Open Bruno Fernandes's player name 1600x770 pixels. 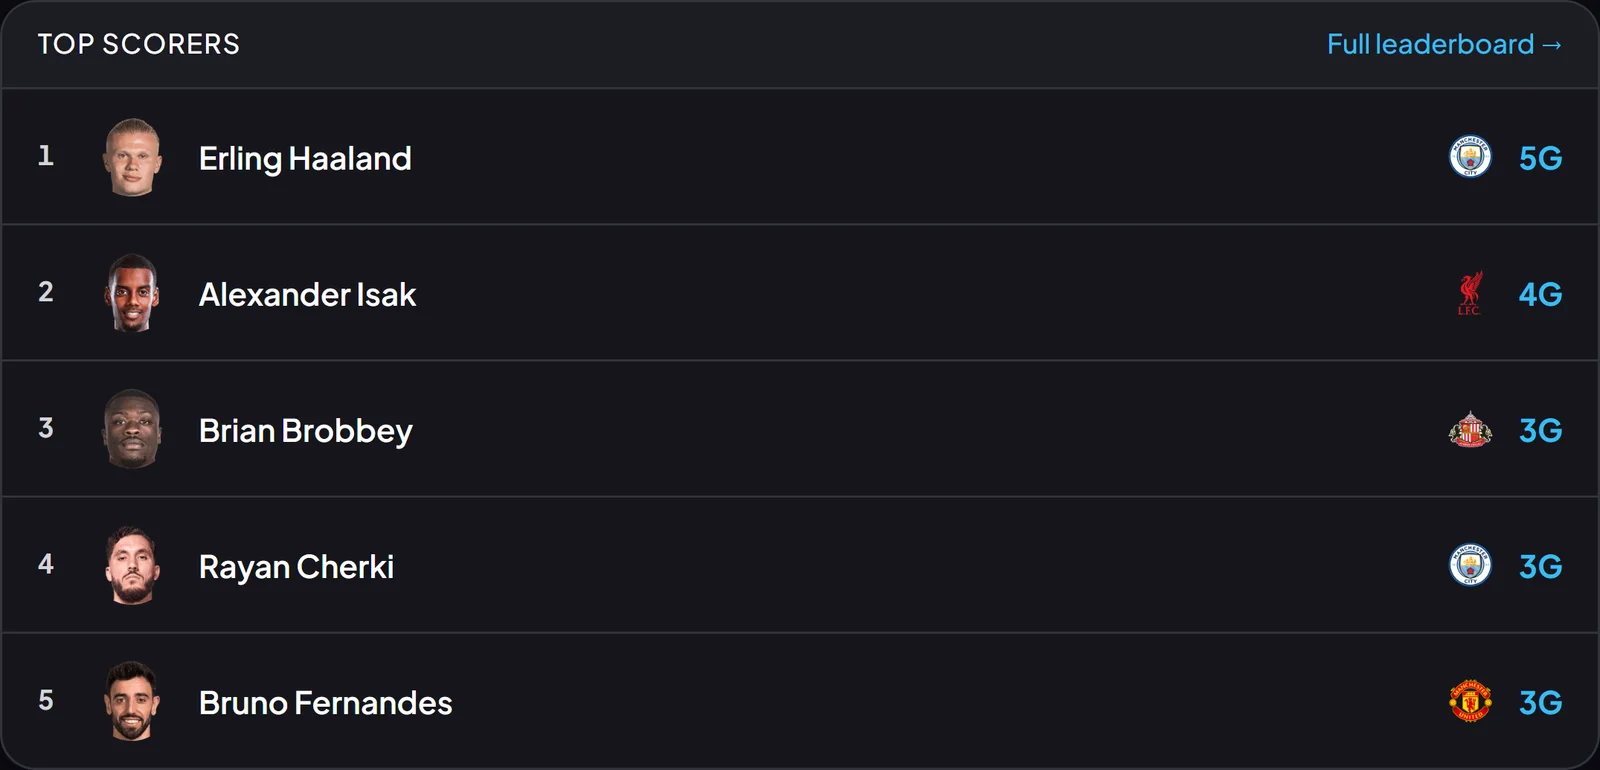click(x=325, y=703)
